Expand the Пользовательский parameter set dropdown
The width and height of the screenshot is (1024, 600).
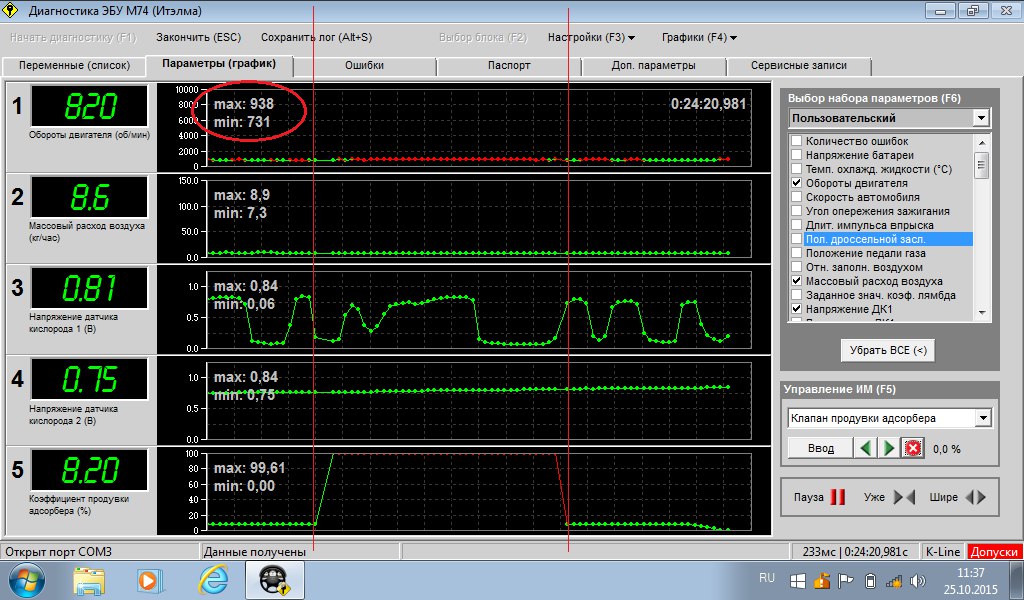[x=981, y=118]
